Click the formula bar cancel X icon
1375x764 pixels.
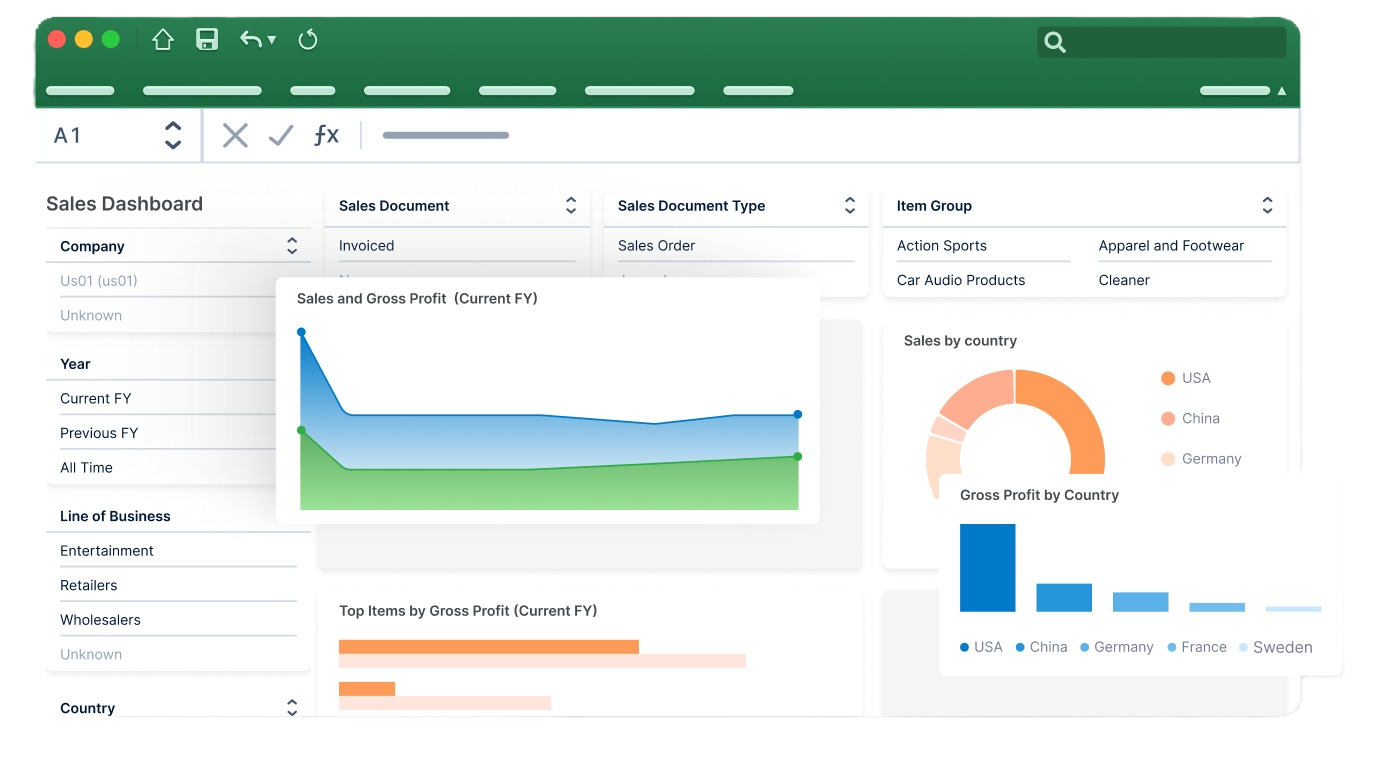(x=235, y=135)
